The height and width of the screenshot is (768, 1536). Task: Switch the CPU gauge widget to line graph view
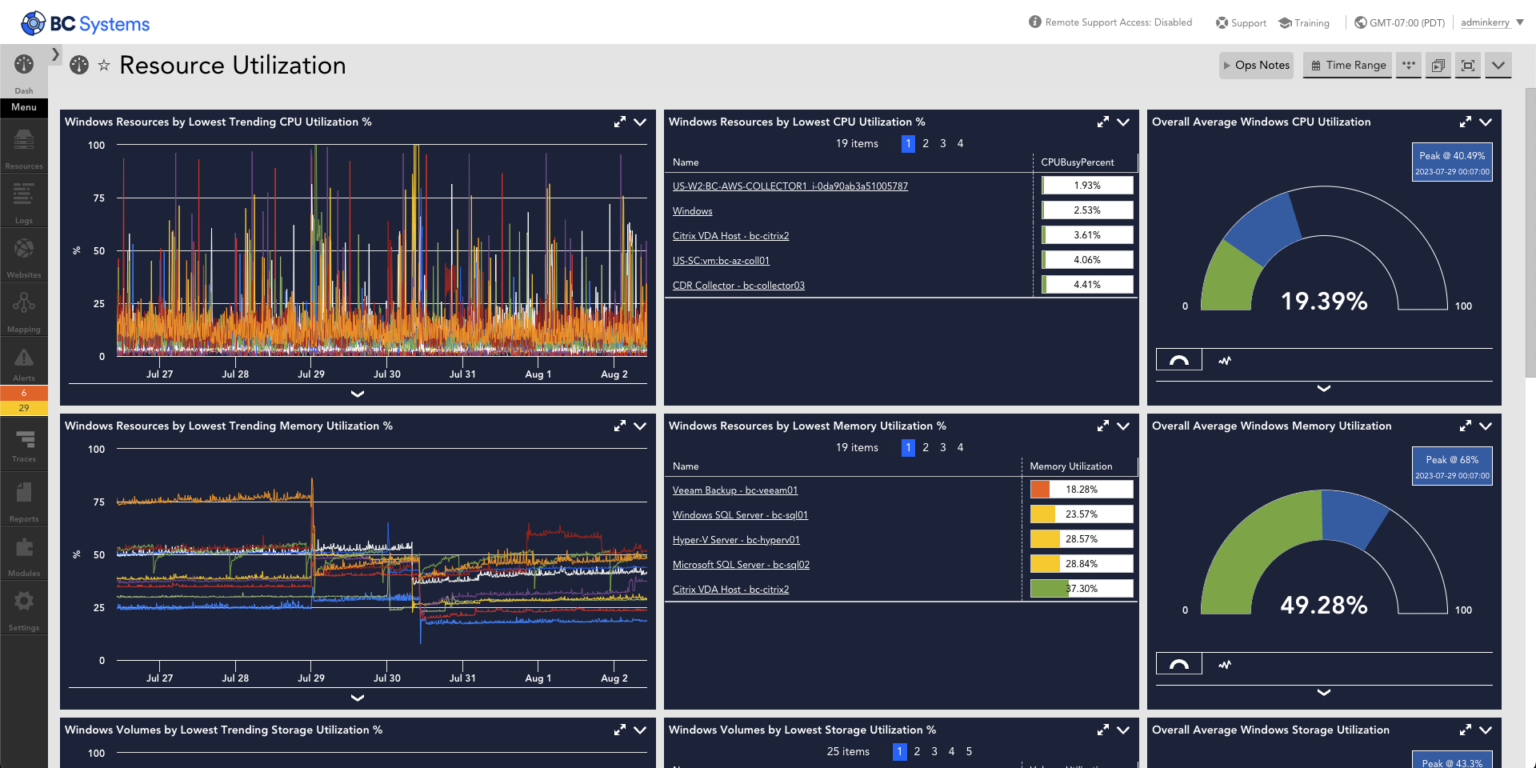(x=1224, y=361)
